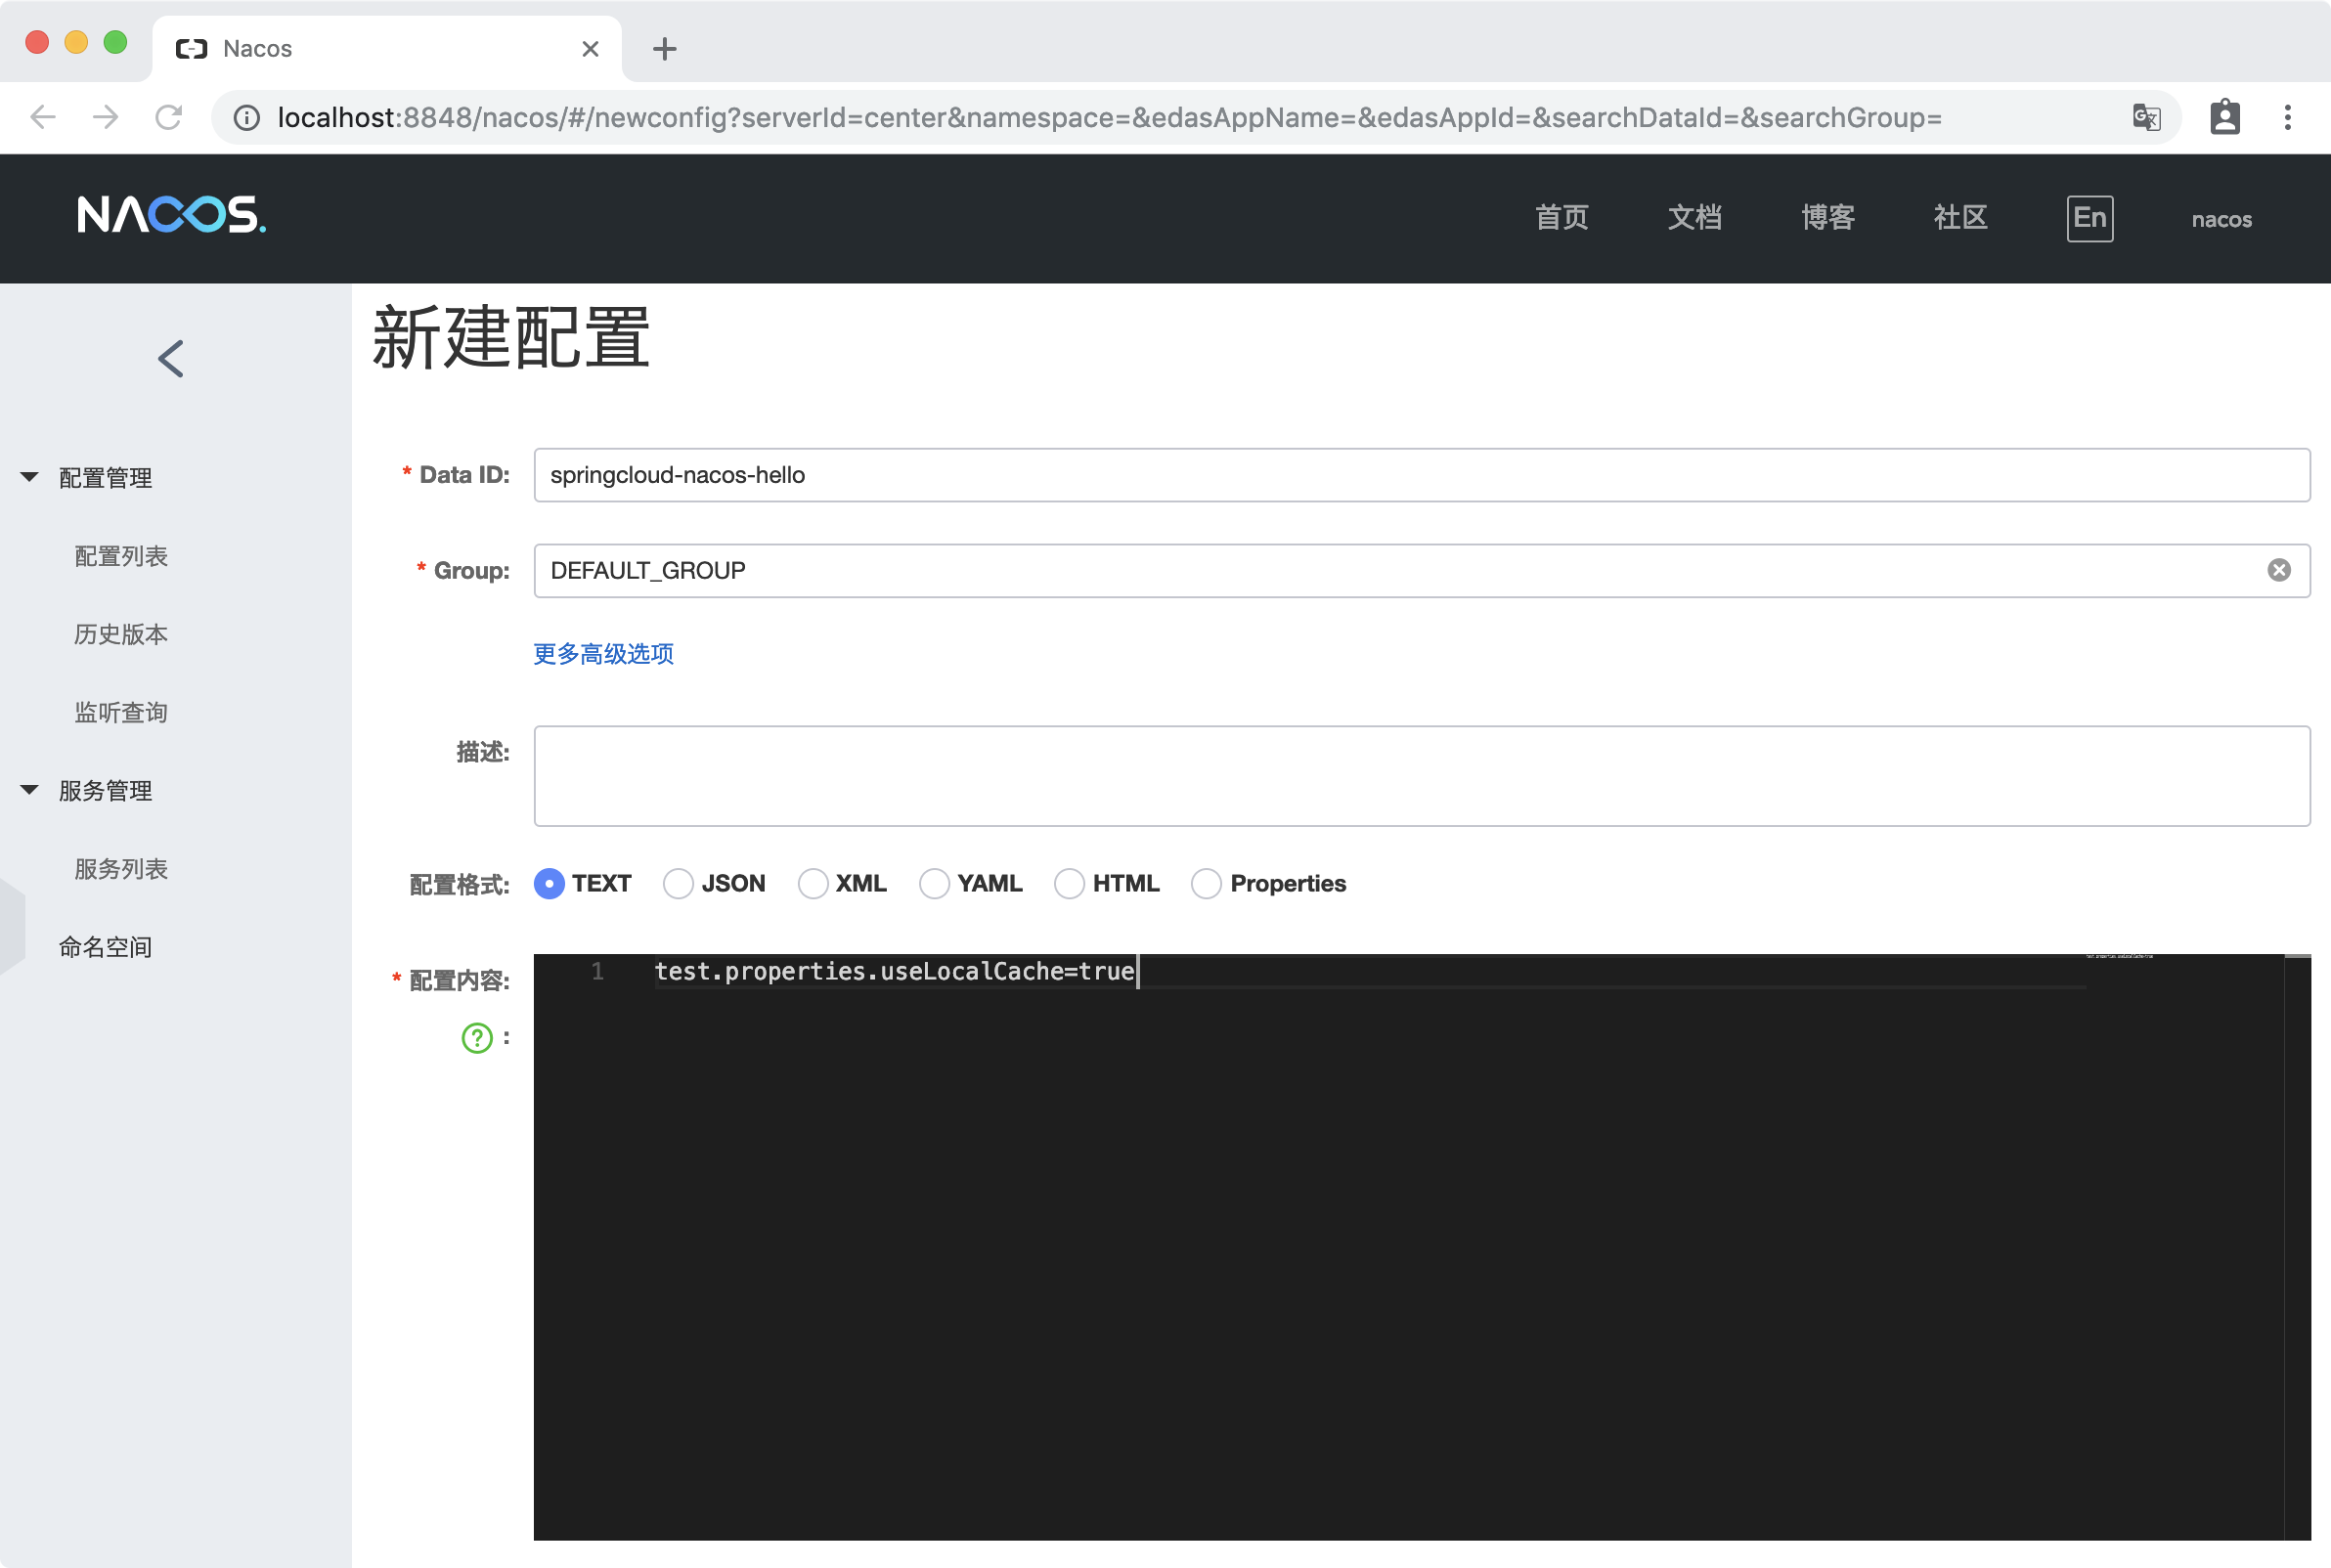This screenshot has width=2331, height=1568.
Task: Expand 更多高级选项 advanced options
Action: (x=603, y=654)
